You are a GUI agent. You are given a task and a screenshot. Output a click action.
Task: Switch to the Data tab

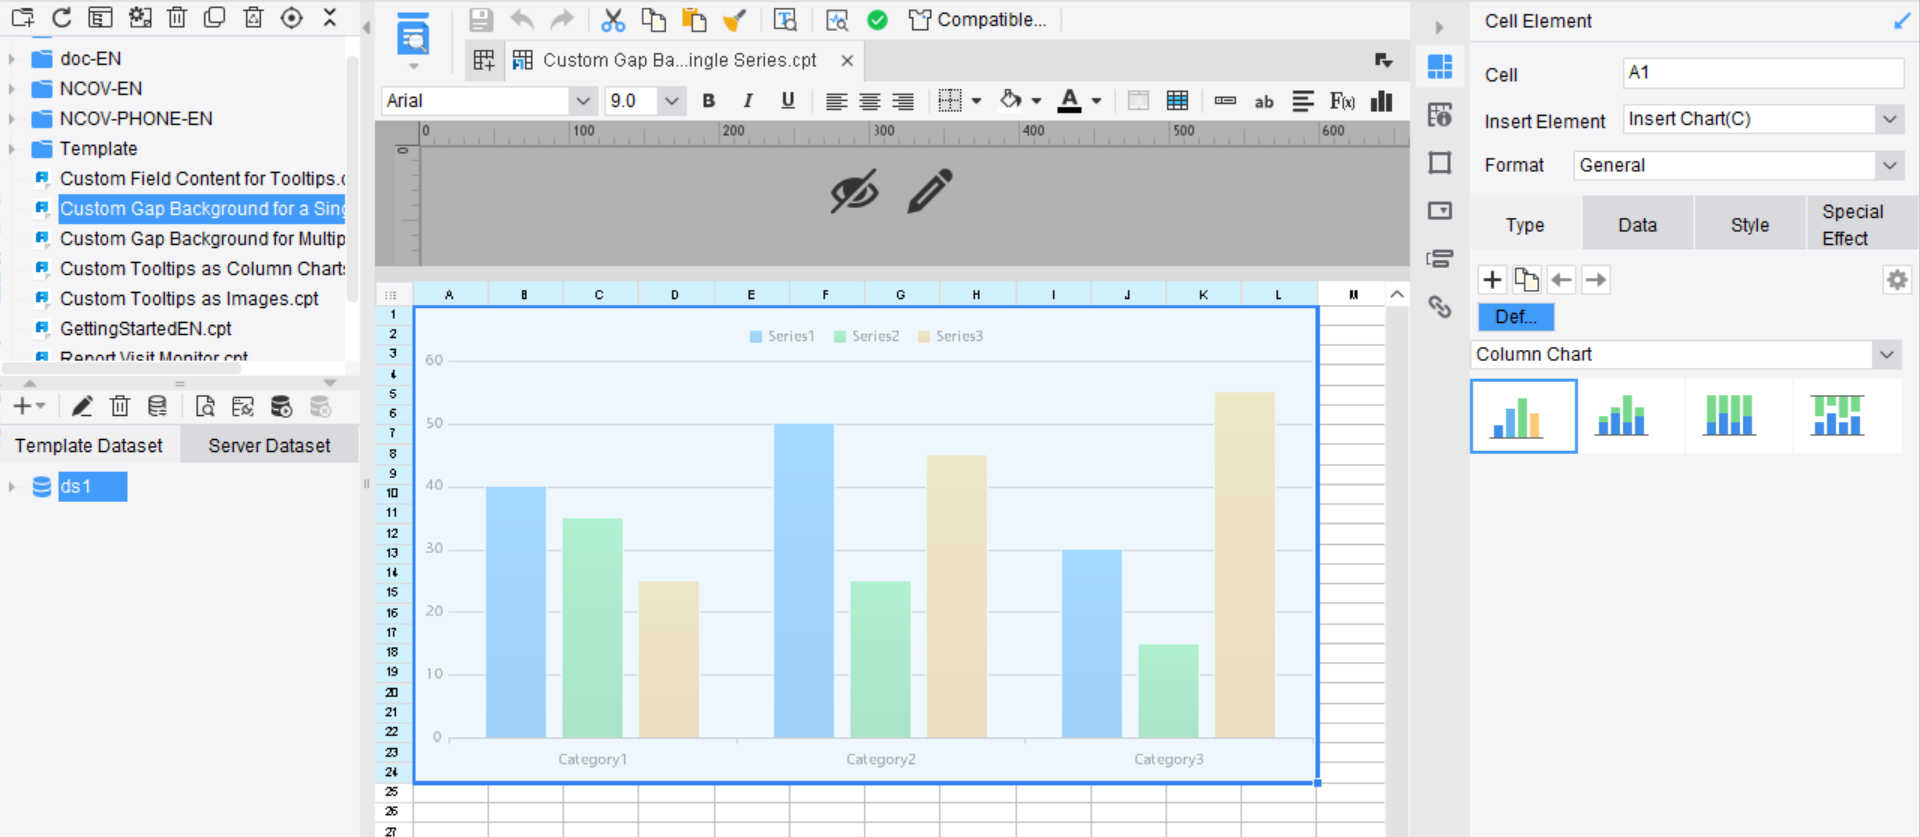tap(1638, 225)
